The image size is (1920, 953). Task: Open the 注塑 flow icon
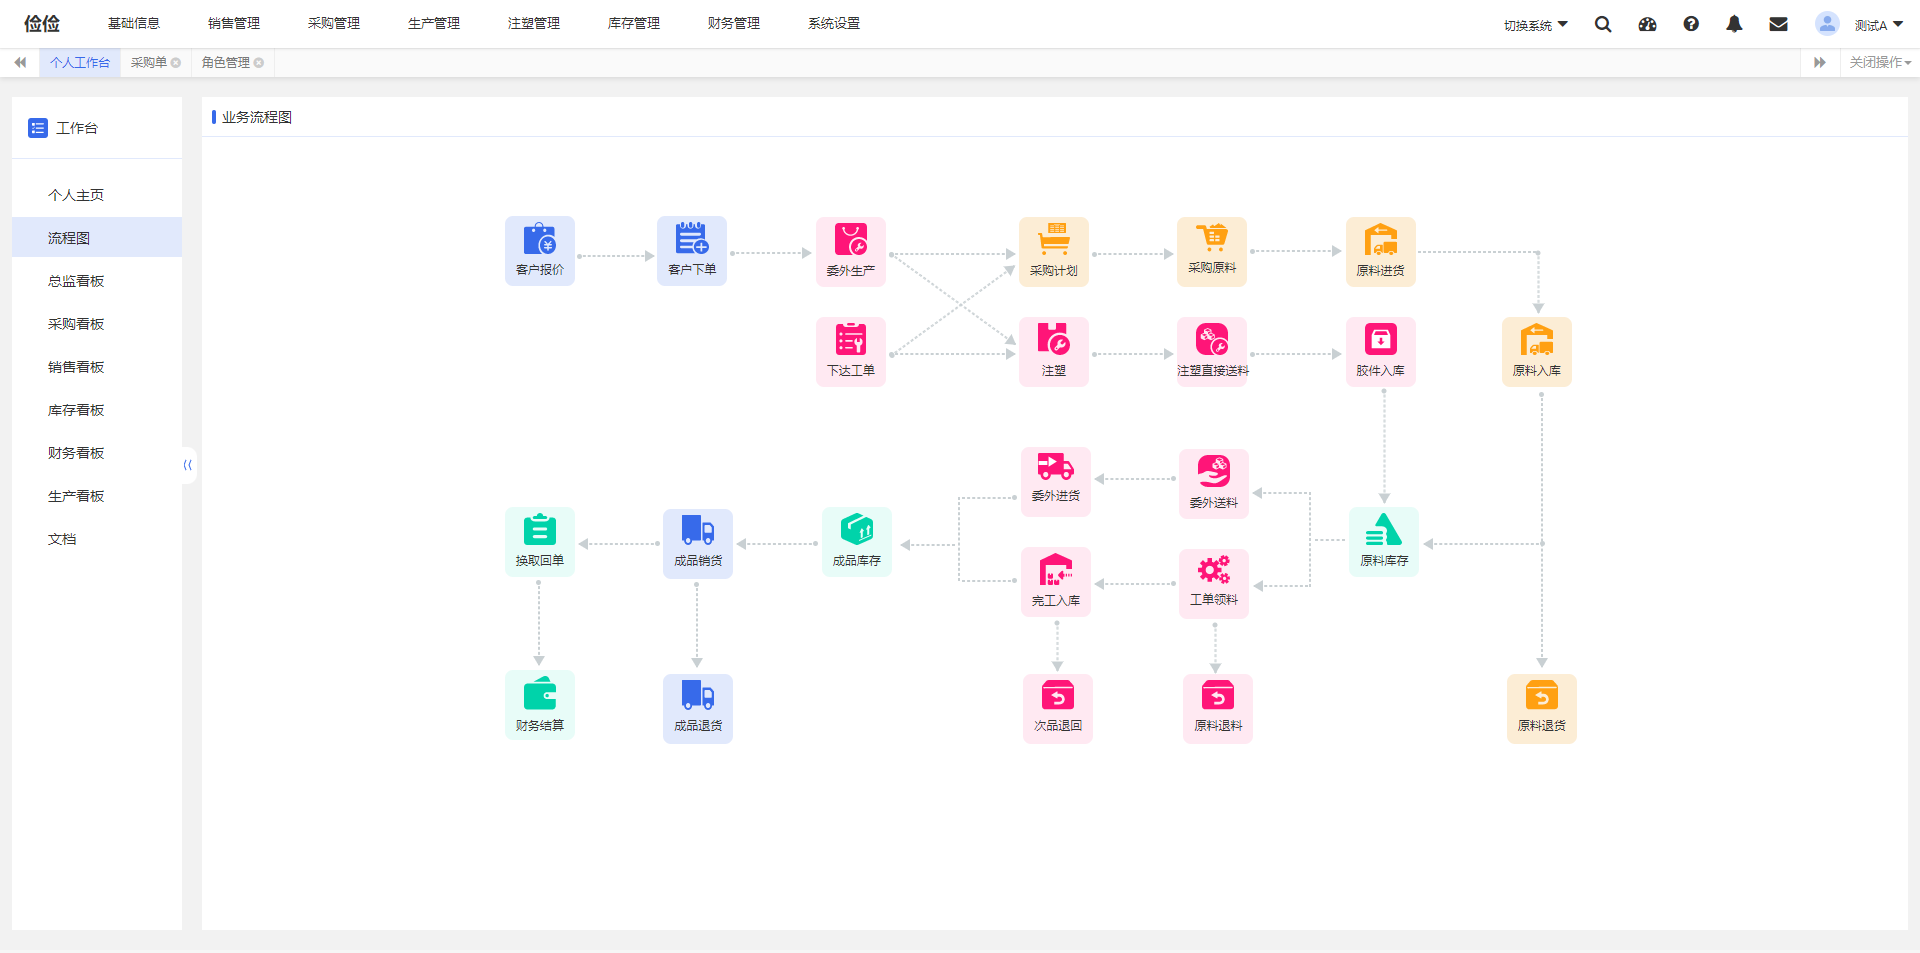pos(1054,352)
